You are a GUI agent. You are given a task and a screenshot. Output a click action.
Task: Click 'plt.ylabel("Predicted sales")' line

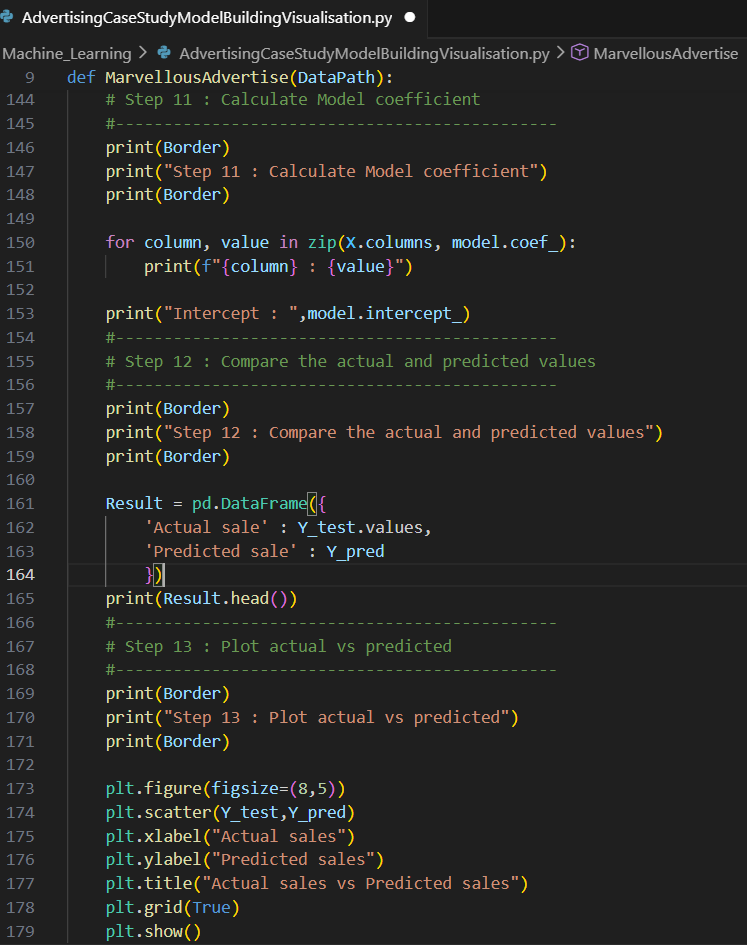click(245, 859)
